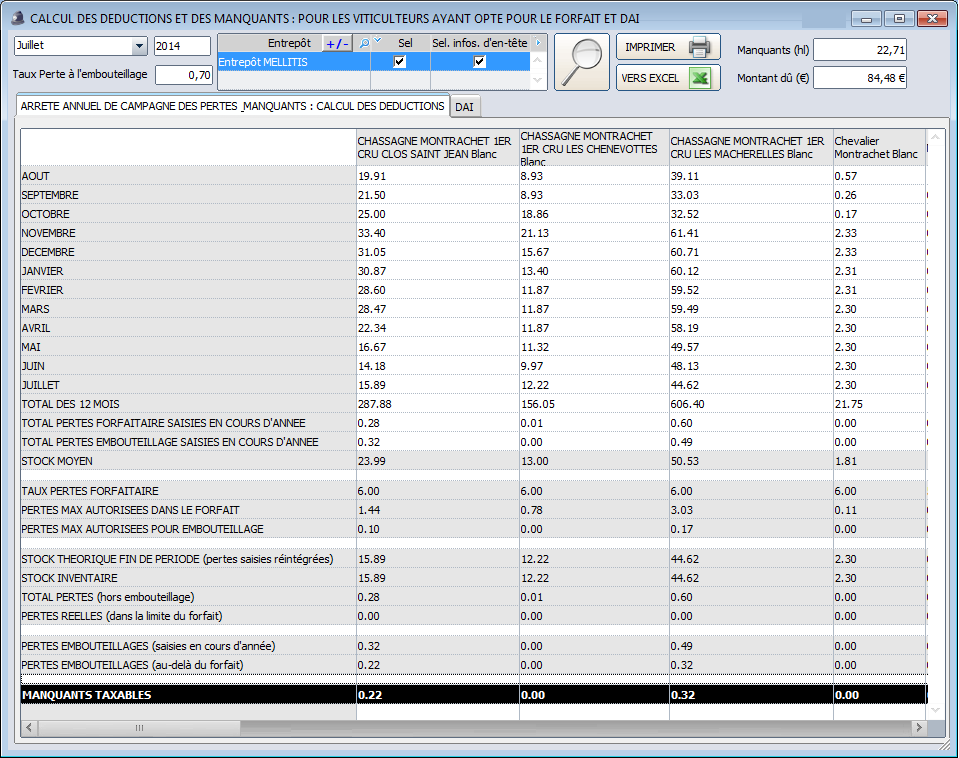Open the chevron menu next to the small magnifier
This screenshot has width=959, height=758.
pos(378,40)
